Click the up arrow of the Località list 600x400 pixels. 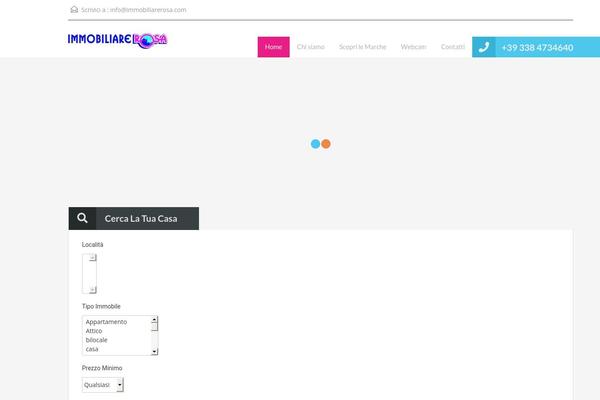pyautogui.click(x=93, y=258)
